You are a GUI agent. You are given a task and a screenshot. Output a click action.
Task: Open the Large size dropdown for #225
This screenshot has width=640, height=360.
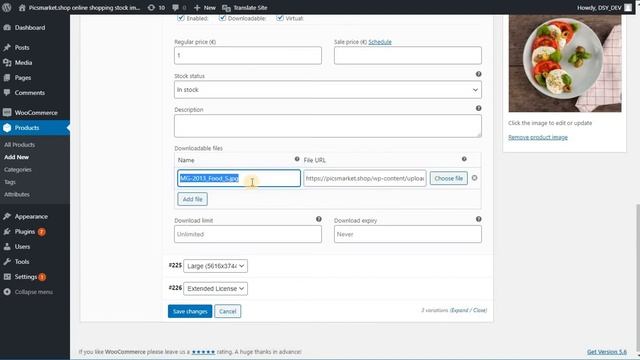coord(216,266)
